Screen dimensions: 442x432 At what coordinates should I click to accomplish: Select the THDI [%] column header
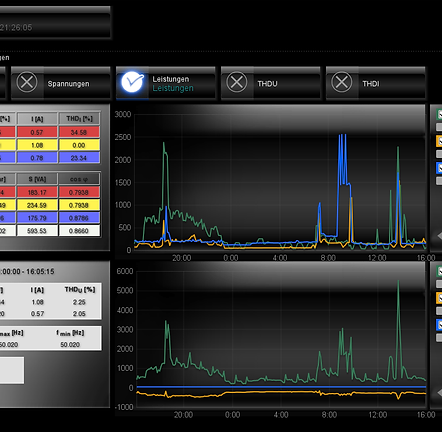pos(79,119)
